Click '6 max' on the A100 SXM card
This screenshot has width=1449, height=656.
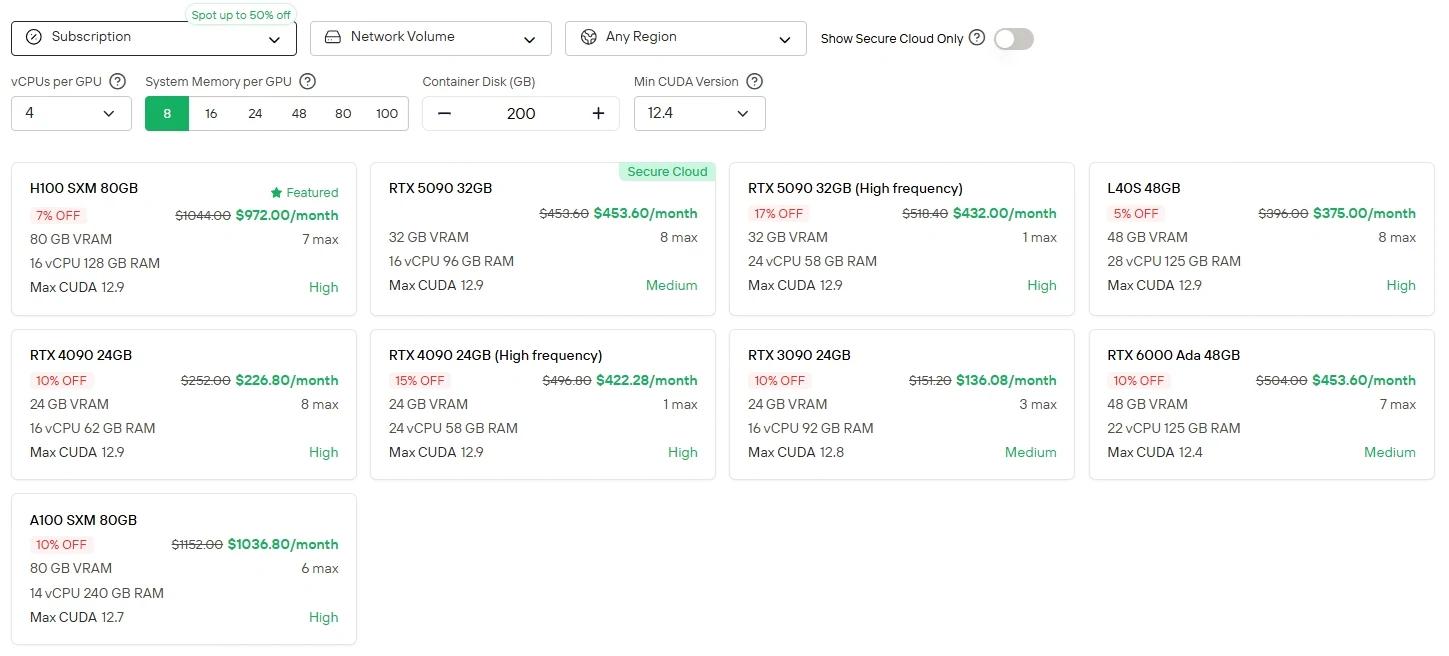coord(320,568)
